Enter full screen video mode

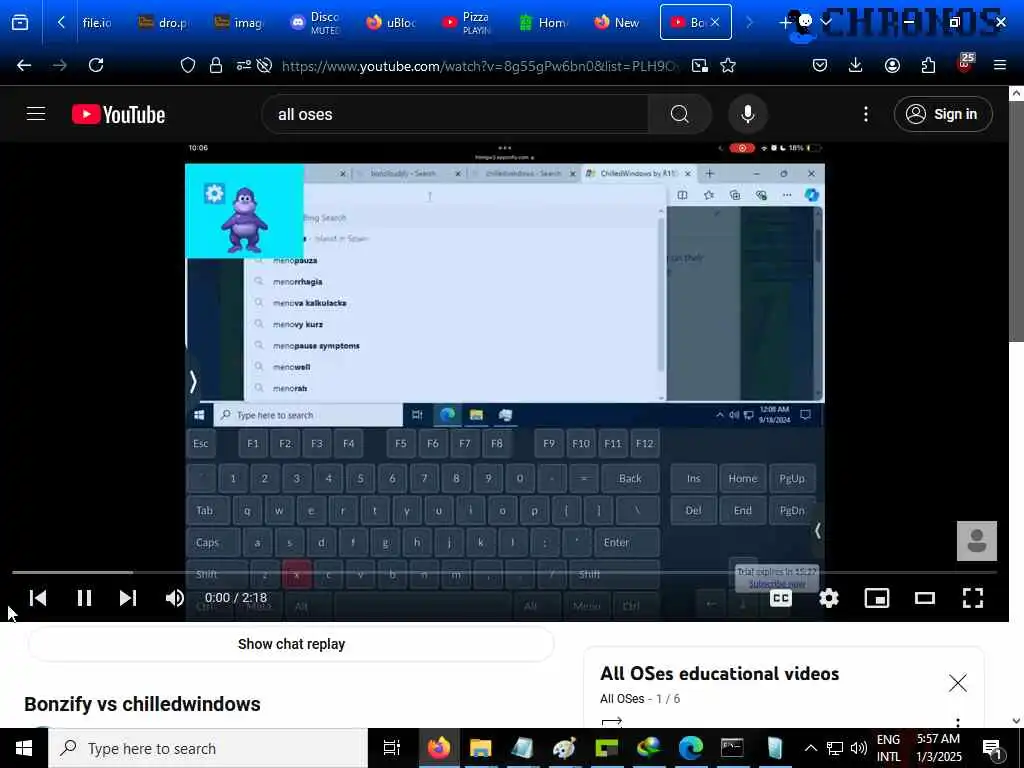click(973, 598)
